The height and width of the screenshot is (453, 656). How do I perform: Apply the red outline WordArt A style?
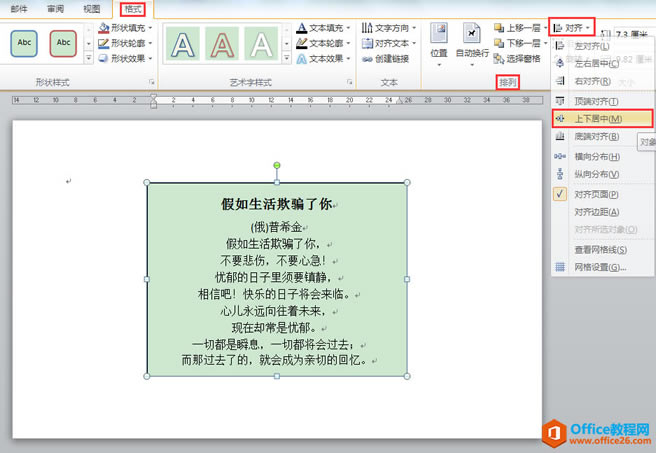[222, 44]
